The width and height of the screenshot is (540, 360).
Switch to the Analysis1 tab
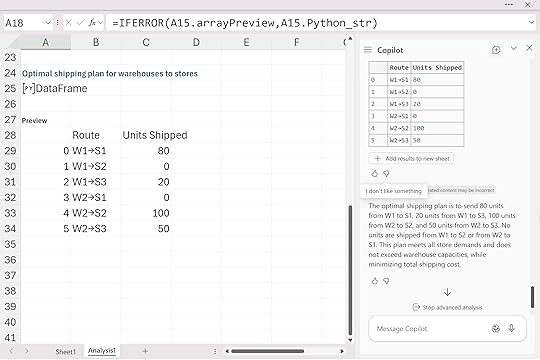(x=102, y=351)
